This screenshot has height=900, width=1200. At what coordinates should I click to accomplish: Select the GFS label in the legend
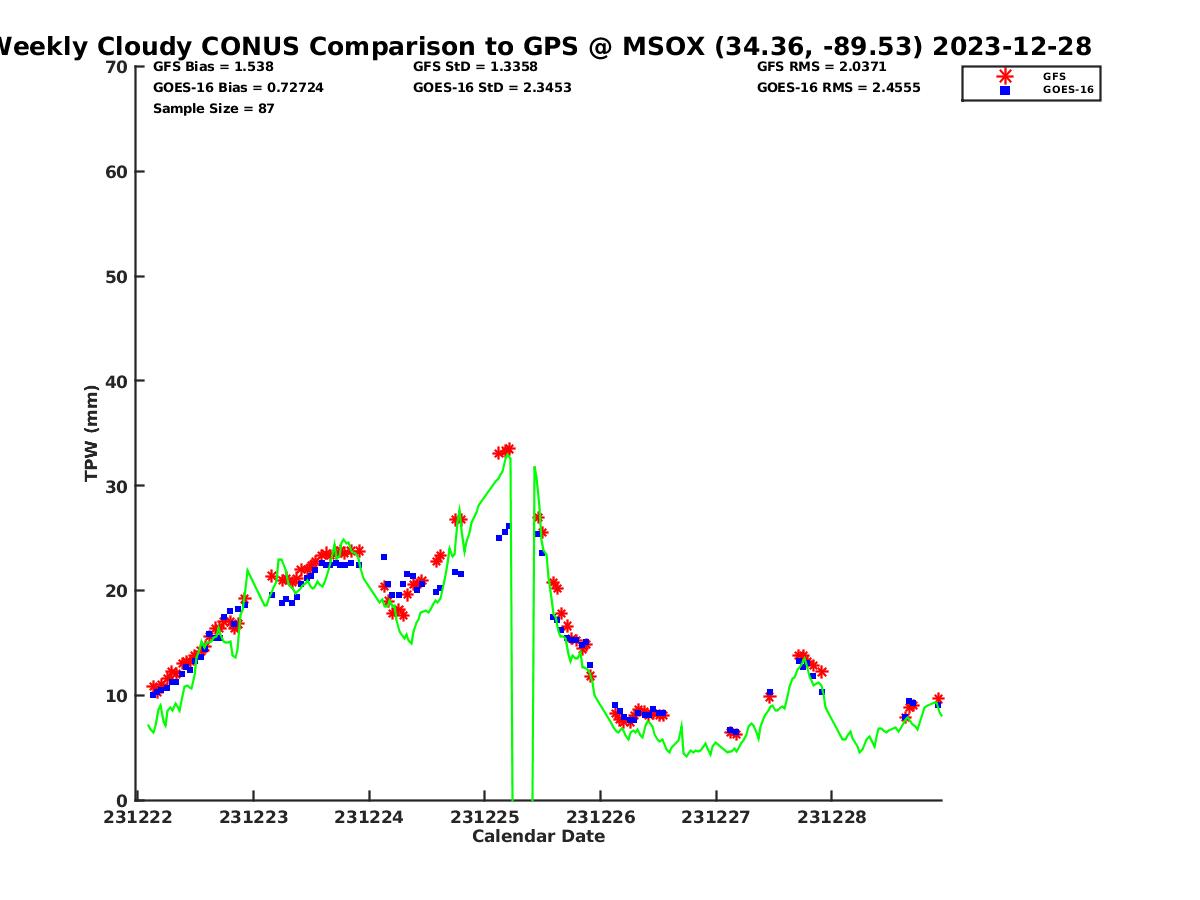pos(1053,76)
